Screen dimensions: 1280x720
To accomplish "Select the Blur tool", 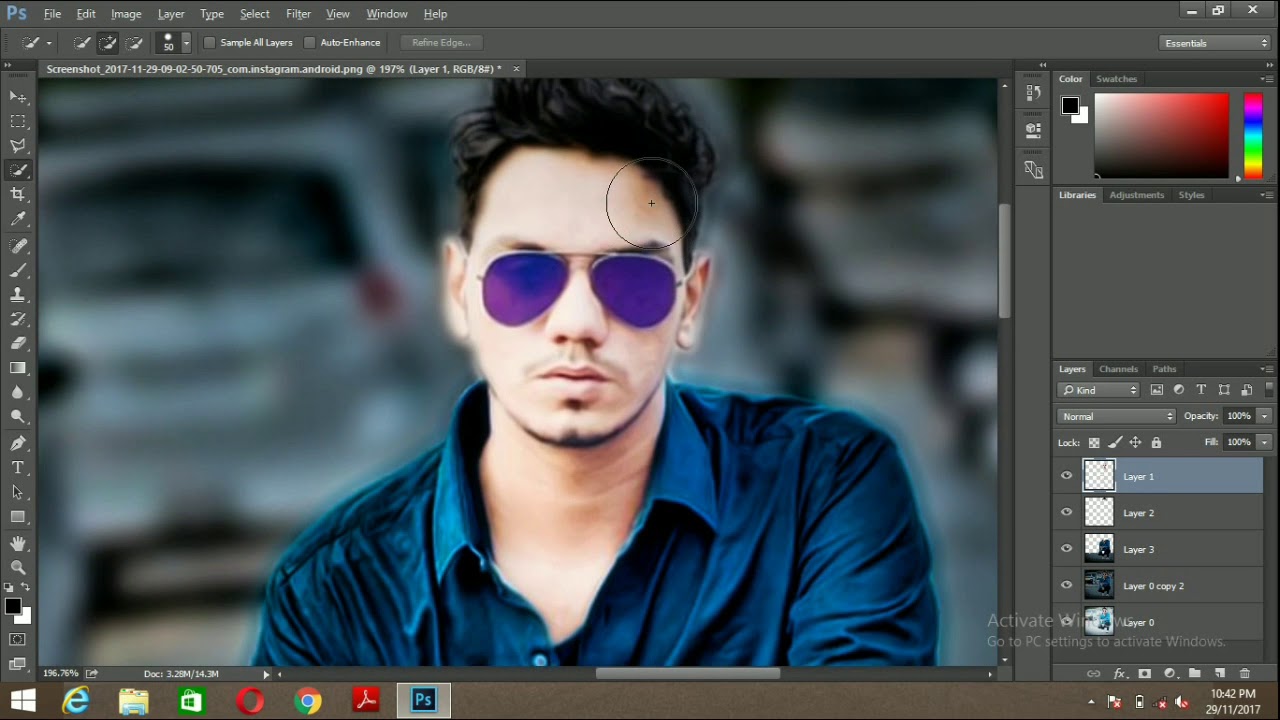I will tap(18, 392).
